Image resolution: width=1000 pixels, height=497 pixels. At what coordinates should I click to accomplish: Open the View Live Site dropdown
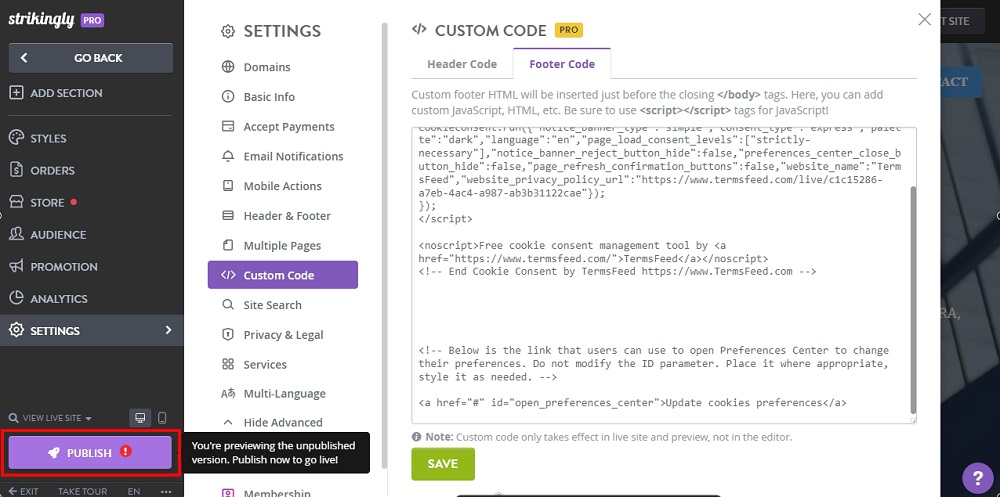(51, 419)
